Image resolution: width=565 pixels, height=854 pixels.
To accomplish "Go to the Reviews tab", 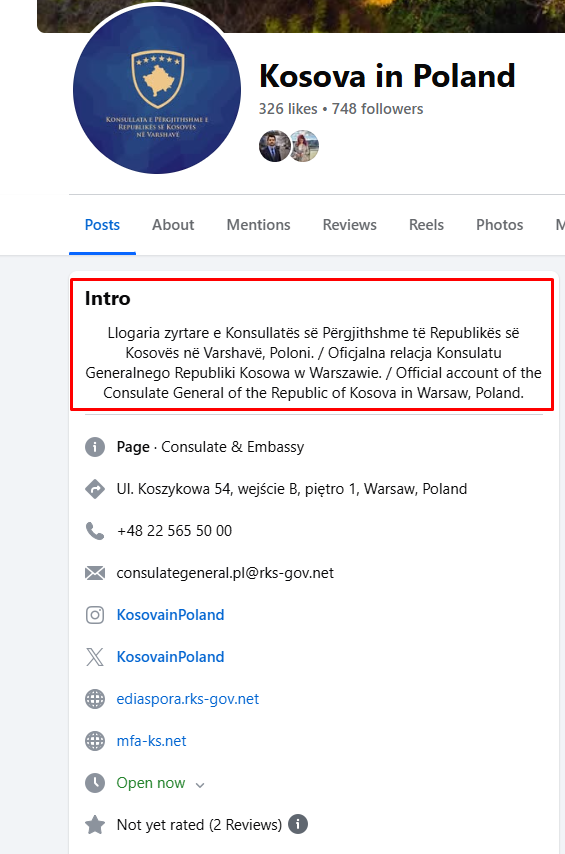I will (349, 225).
